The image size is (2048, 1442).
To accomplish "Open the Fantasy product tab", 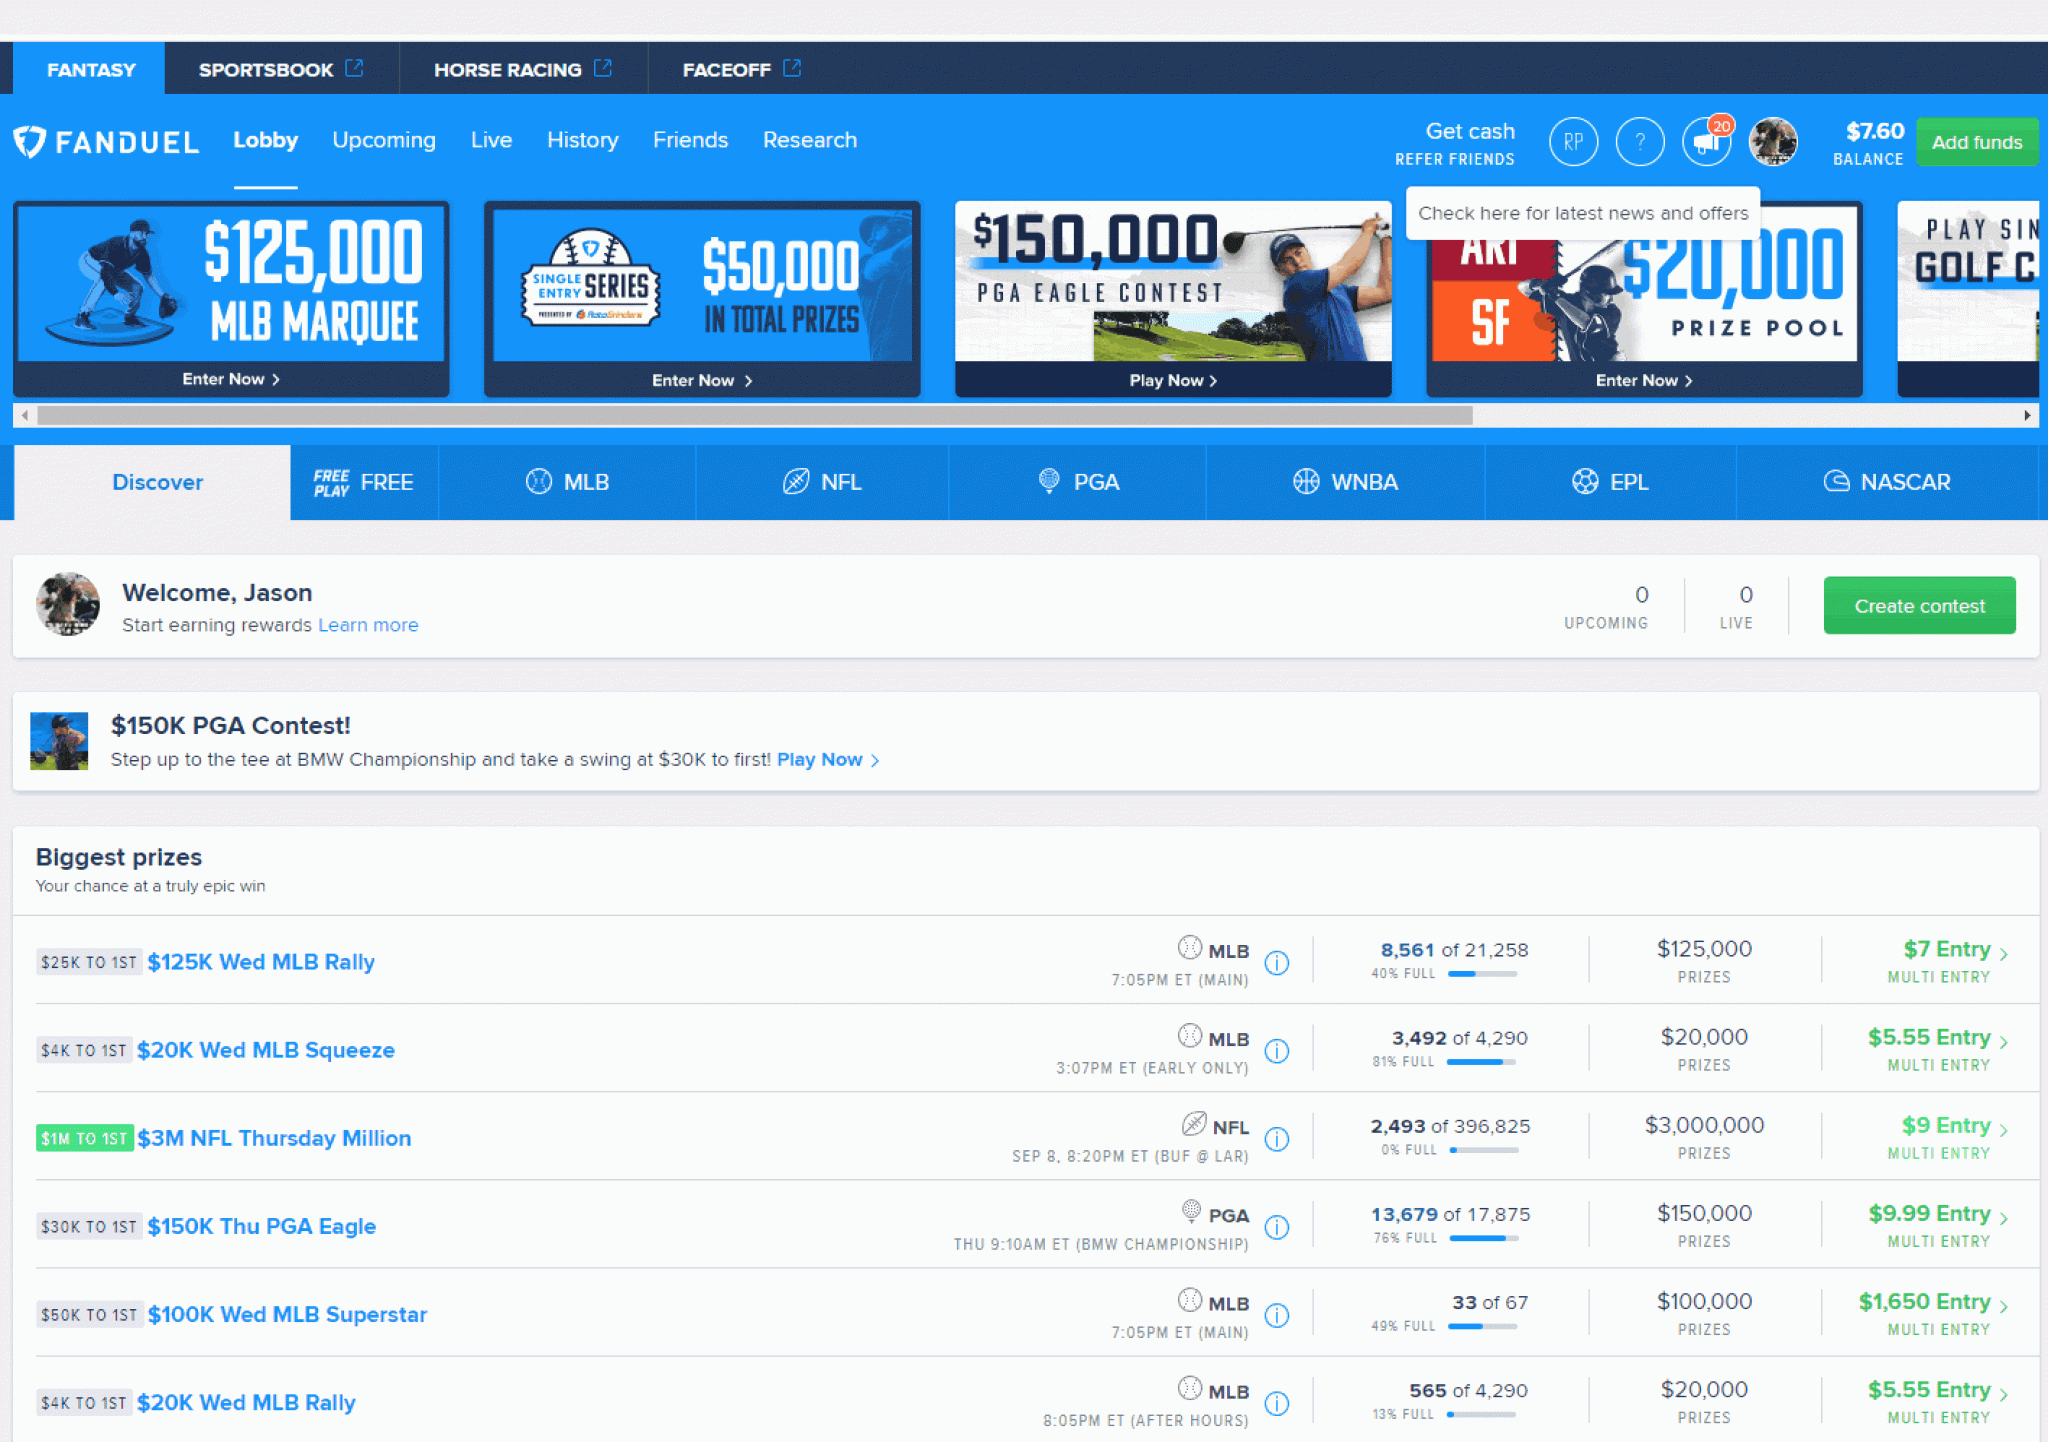I will point(90,69).
